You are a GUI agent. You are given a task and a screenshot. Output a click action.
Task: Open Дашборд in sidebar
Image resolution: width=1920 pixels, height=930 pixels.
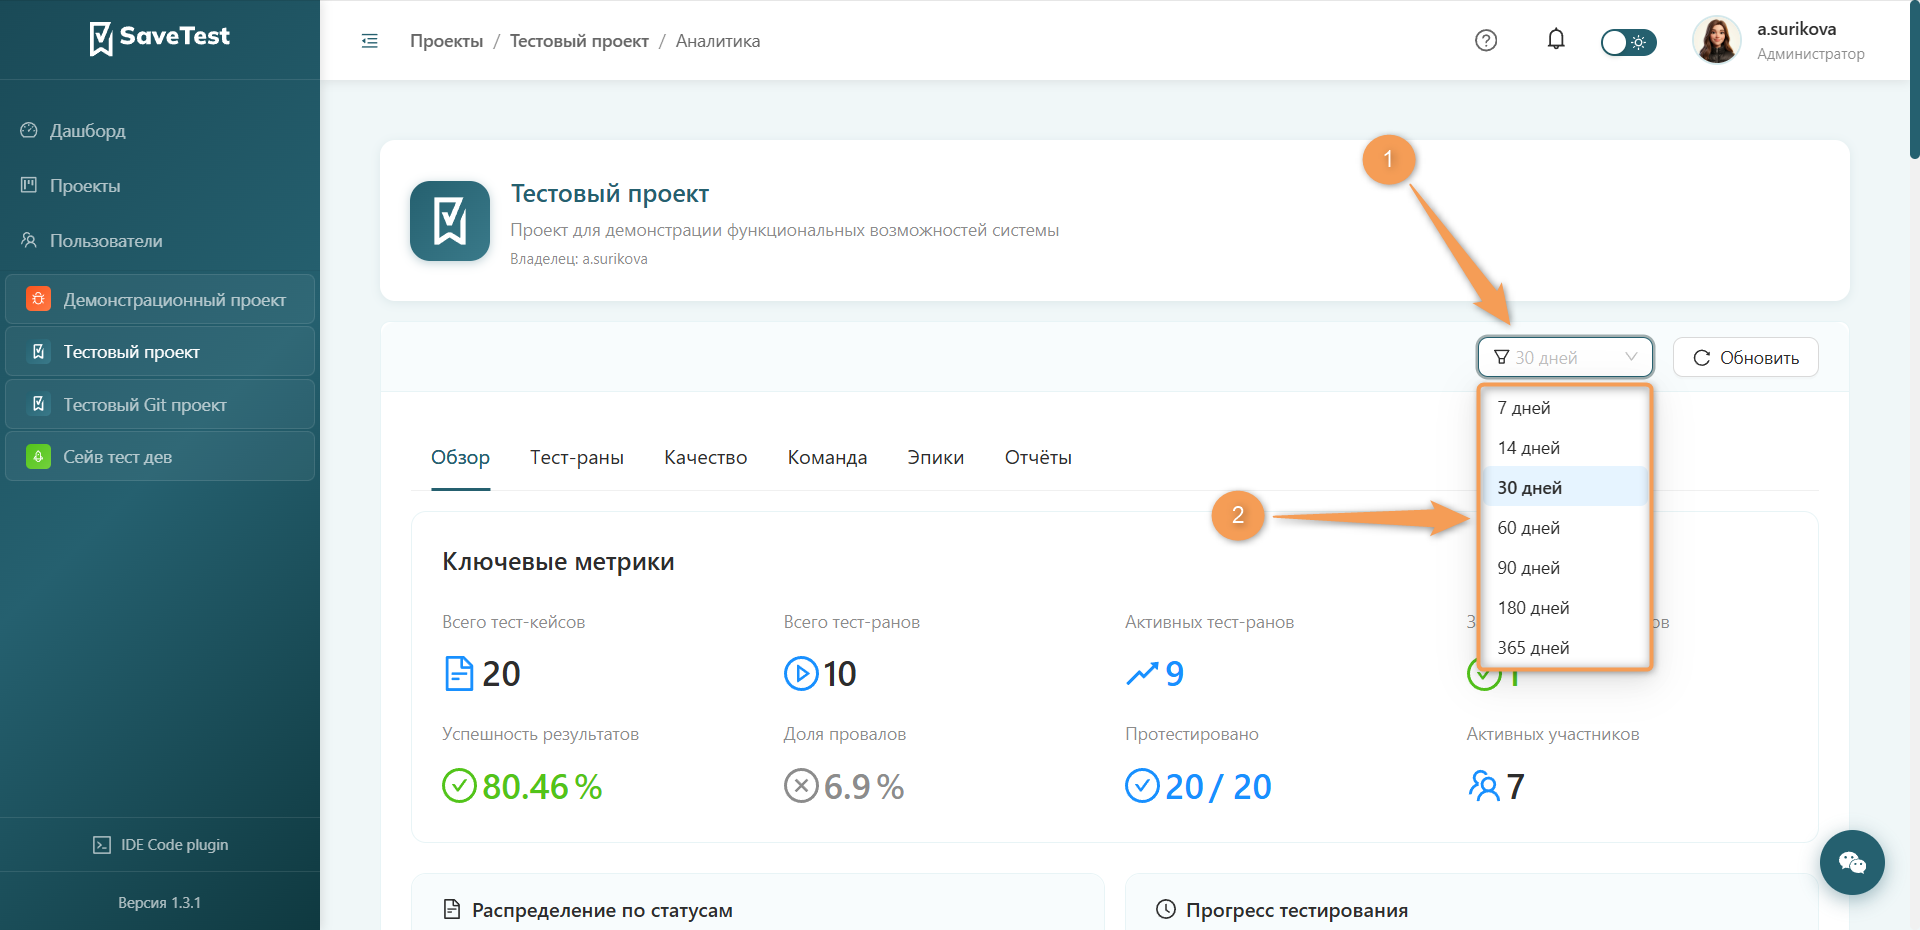tap(160, 131)
